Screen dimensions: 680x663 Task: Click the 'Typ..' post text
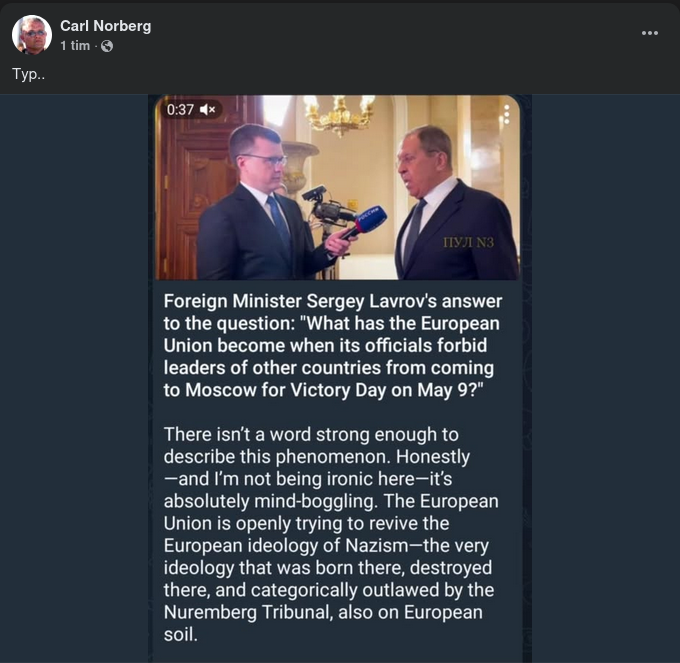tap(27, 74)
